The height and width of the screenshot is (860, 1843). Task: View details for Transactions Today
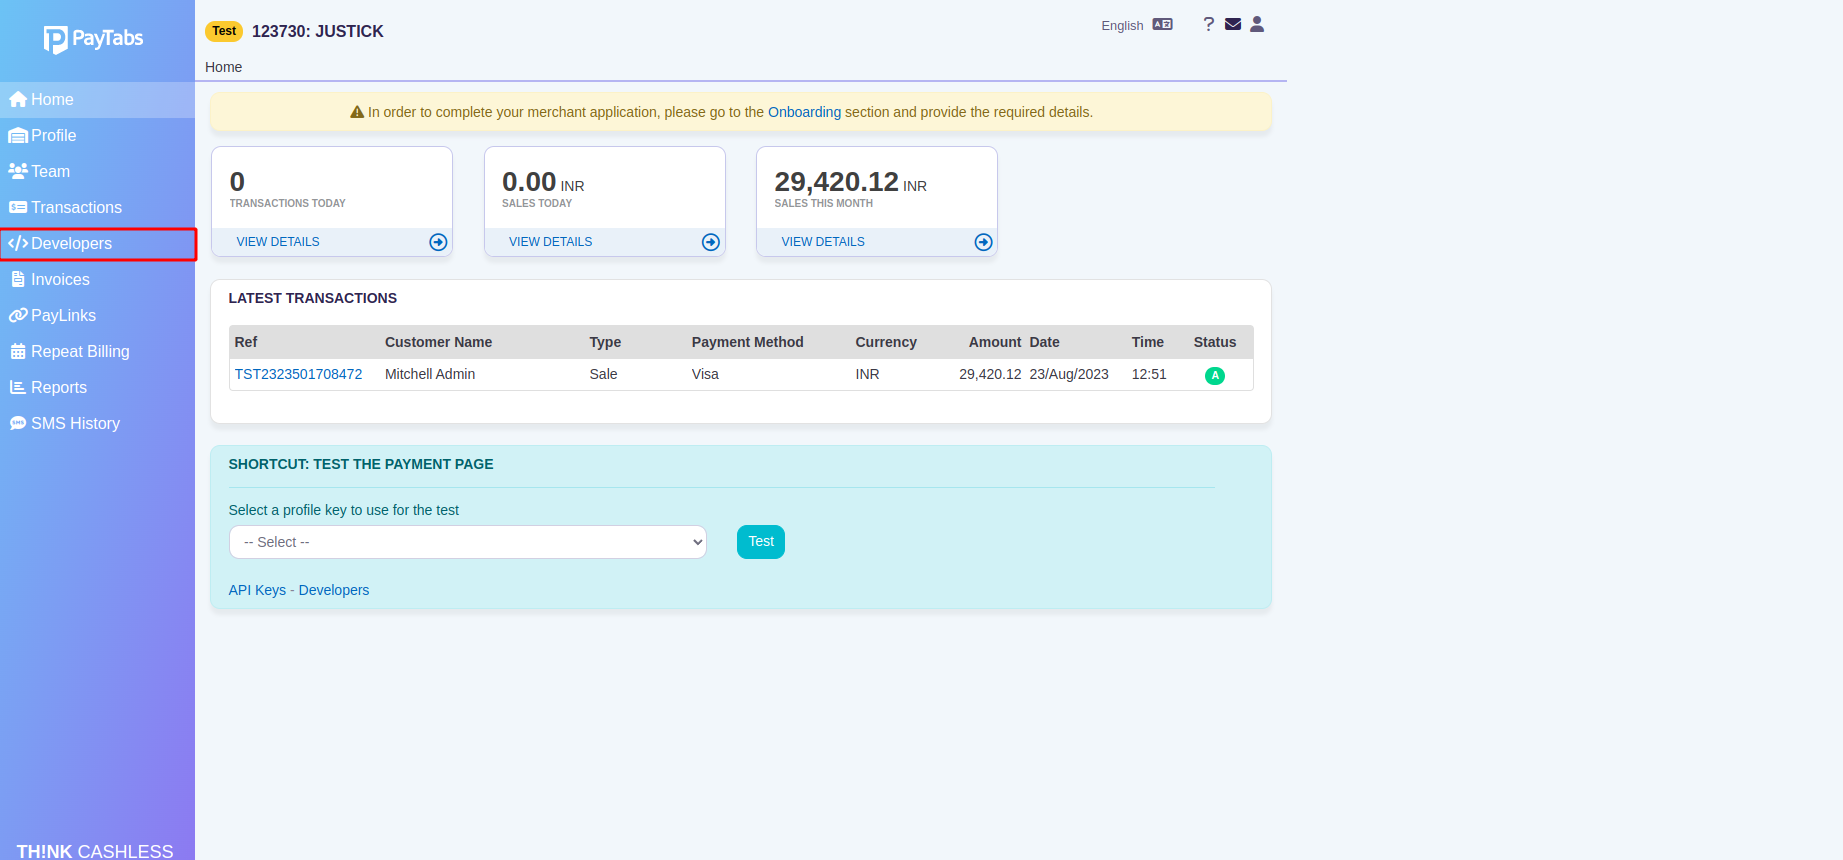tap(278, 242)
